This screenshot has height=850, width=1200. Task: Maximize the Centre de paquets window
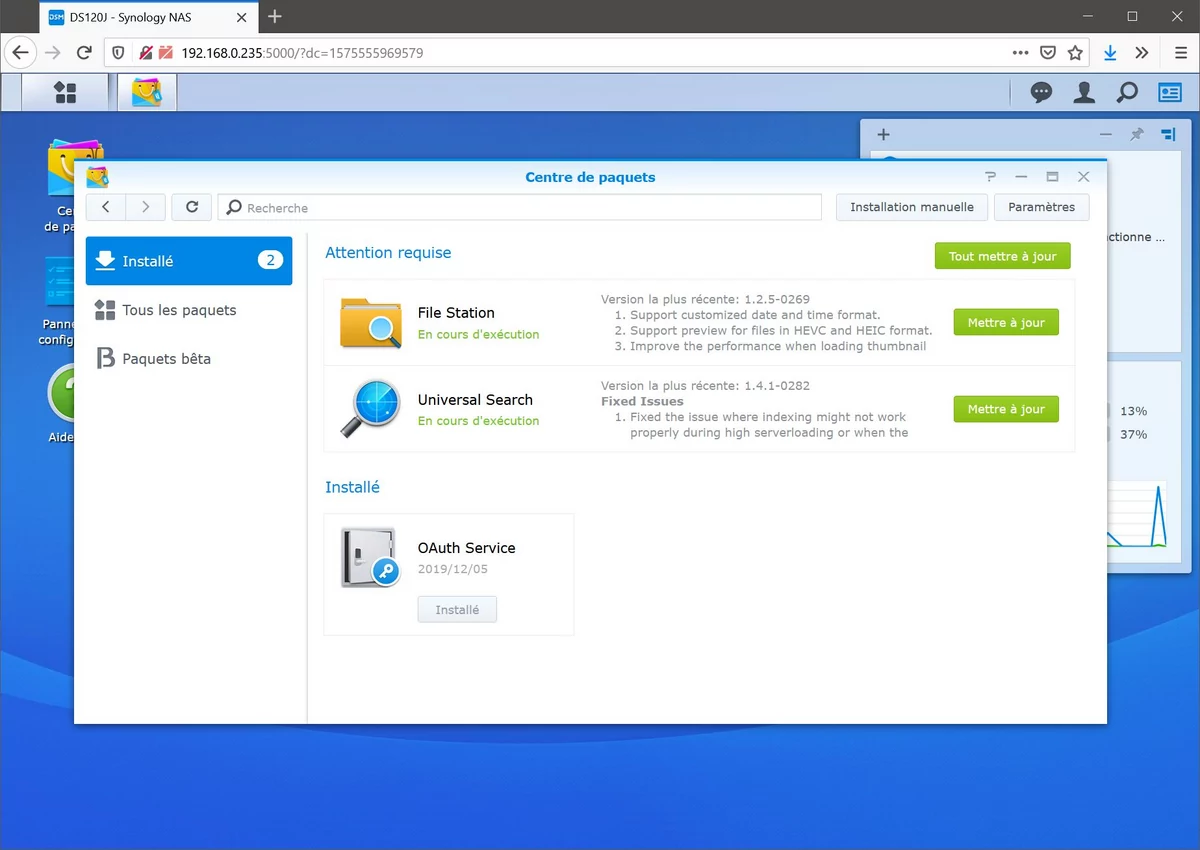[x=1052, y=176]
